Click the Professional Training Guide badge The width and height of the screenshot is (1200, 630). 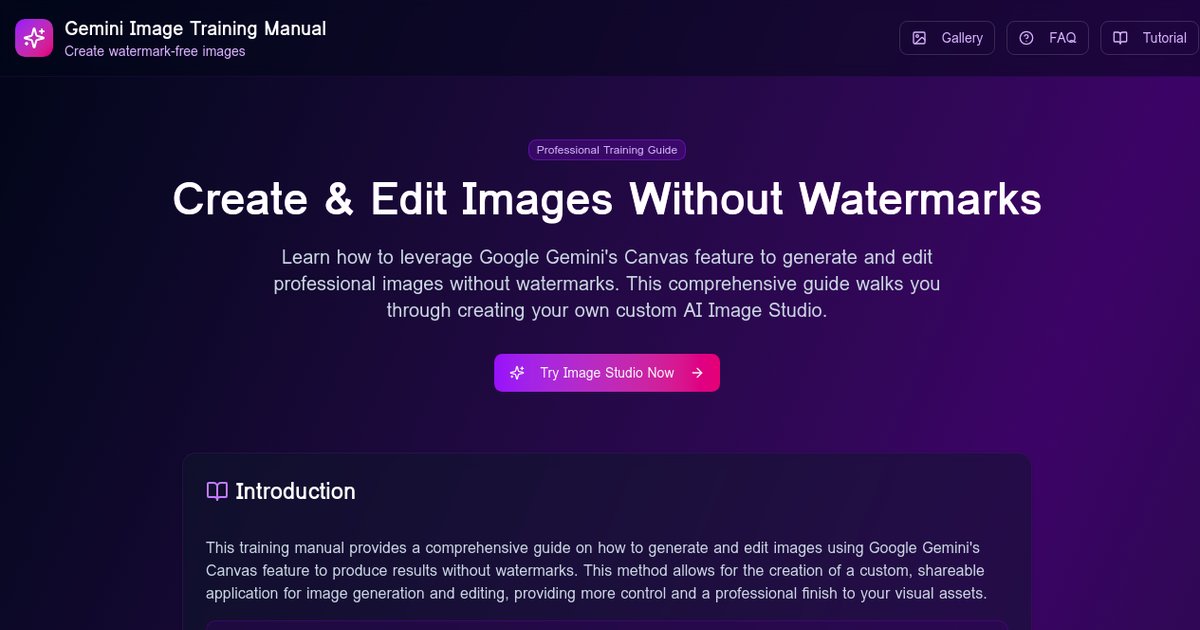[x=607, y=150]
